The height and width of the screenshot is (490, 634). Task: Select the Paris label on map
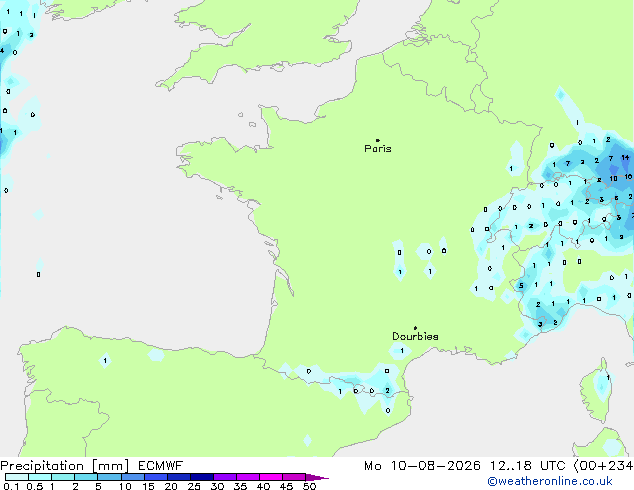pos(378,148)
